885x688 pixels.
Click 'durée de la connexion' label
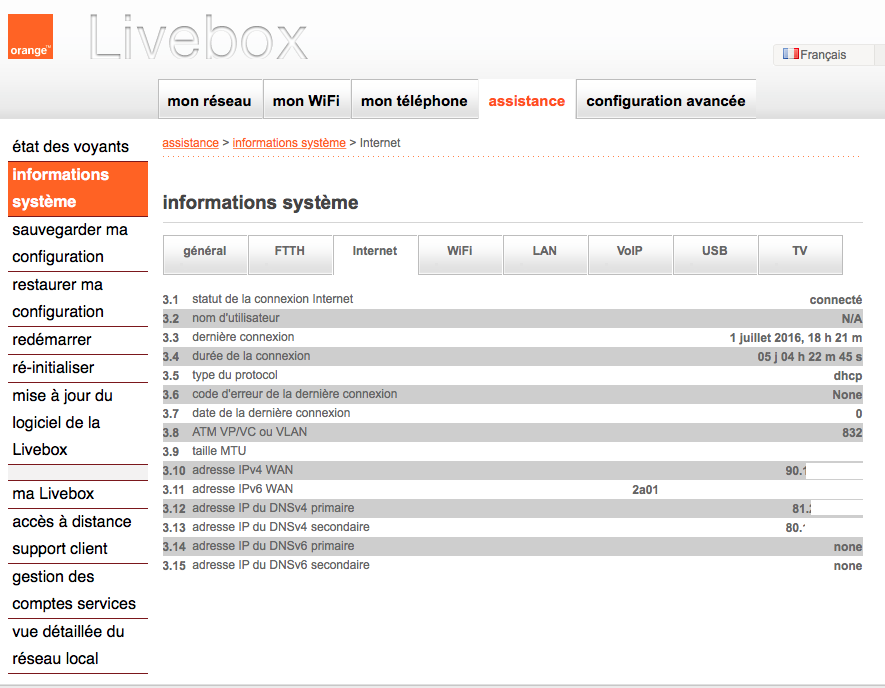(x=251, y=356)
